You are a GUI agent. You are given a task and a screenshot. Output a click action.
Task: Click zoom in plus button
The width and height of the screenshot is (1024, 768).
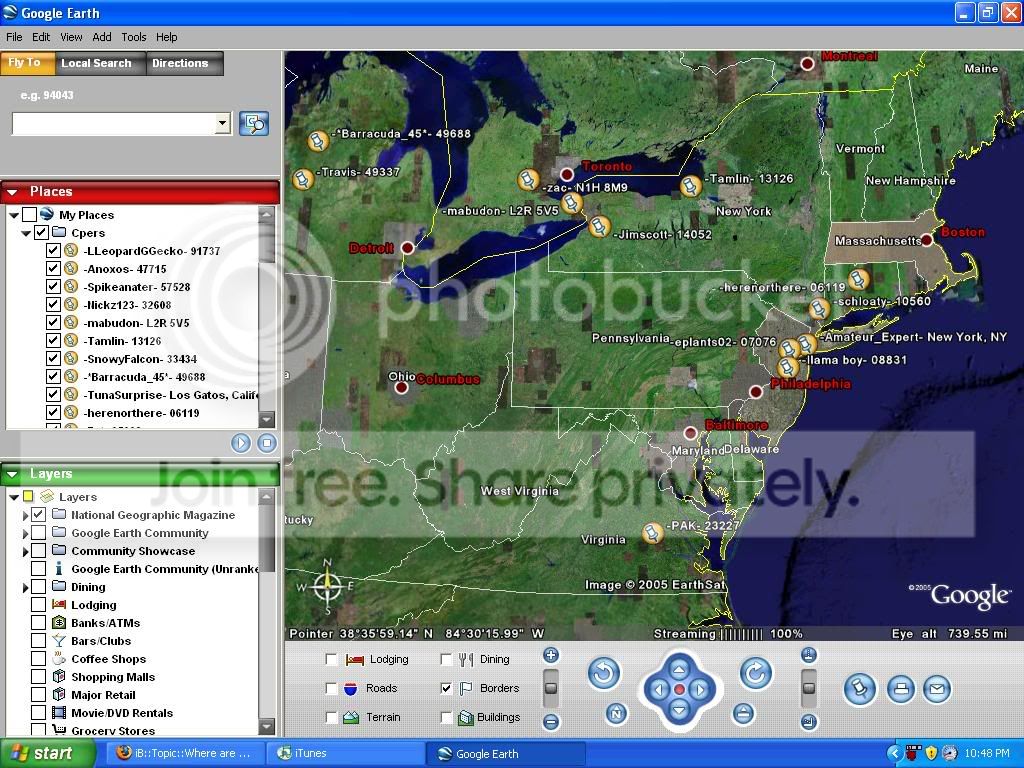pos(551,655)
